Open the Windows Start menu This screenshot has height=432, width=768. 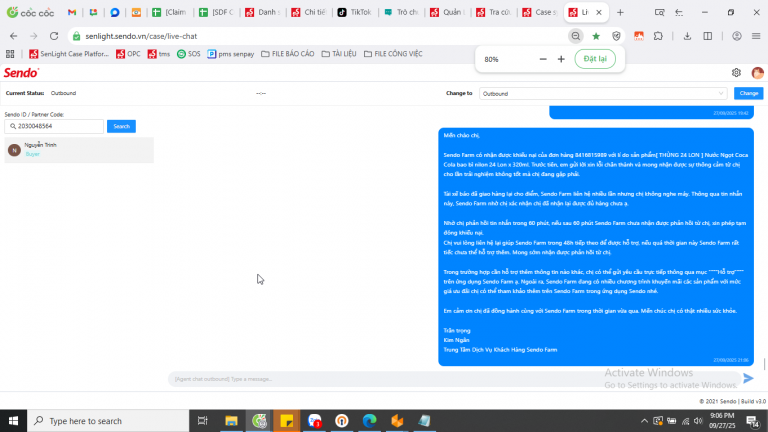(x=13, y=421)
